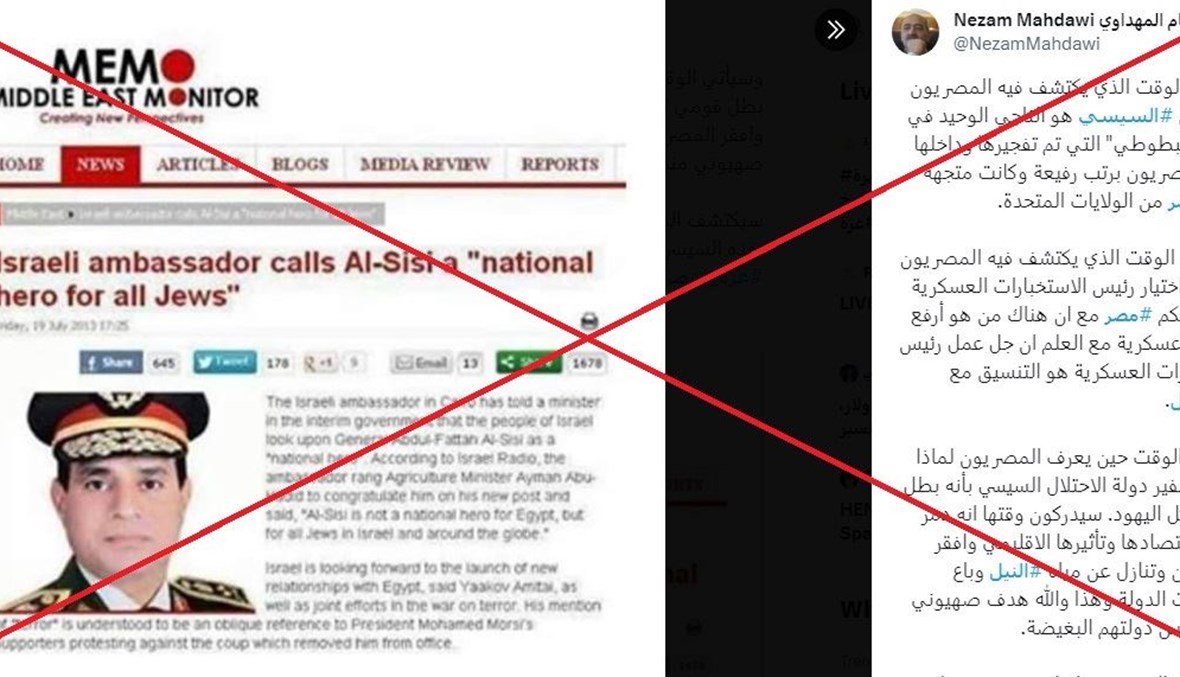Click the green Share button

(x=528, y=363)
